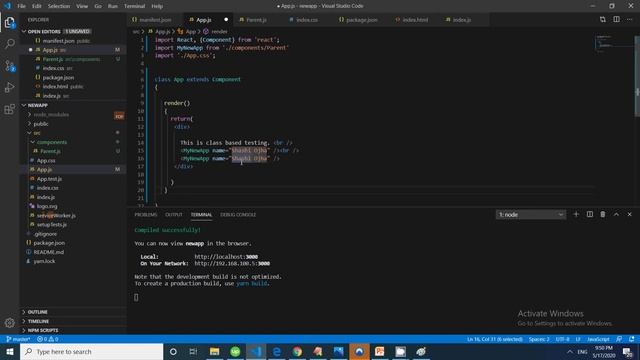Kill terminal with trash icon
Image resolution: width=640 pixels, height=360 pixels.
coord(603,214)
